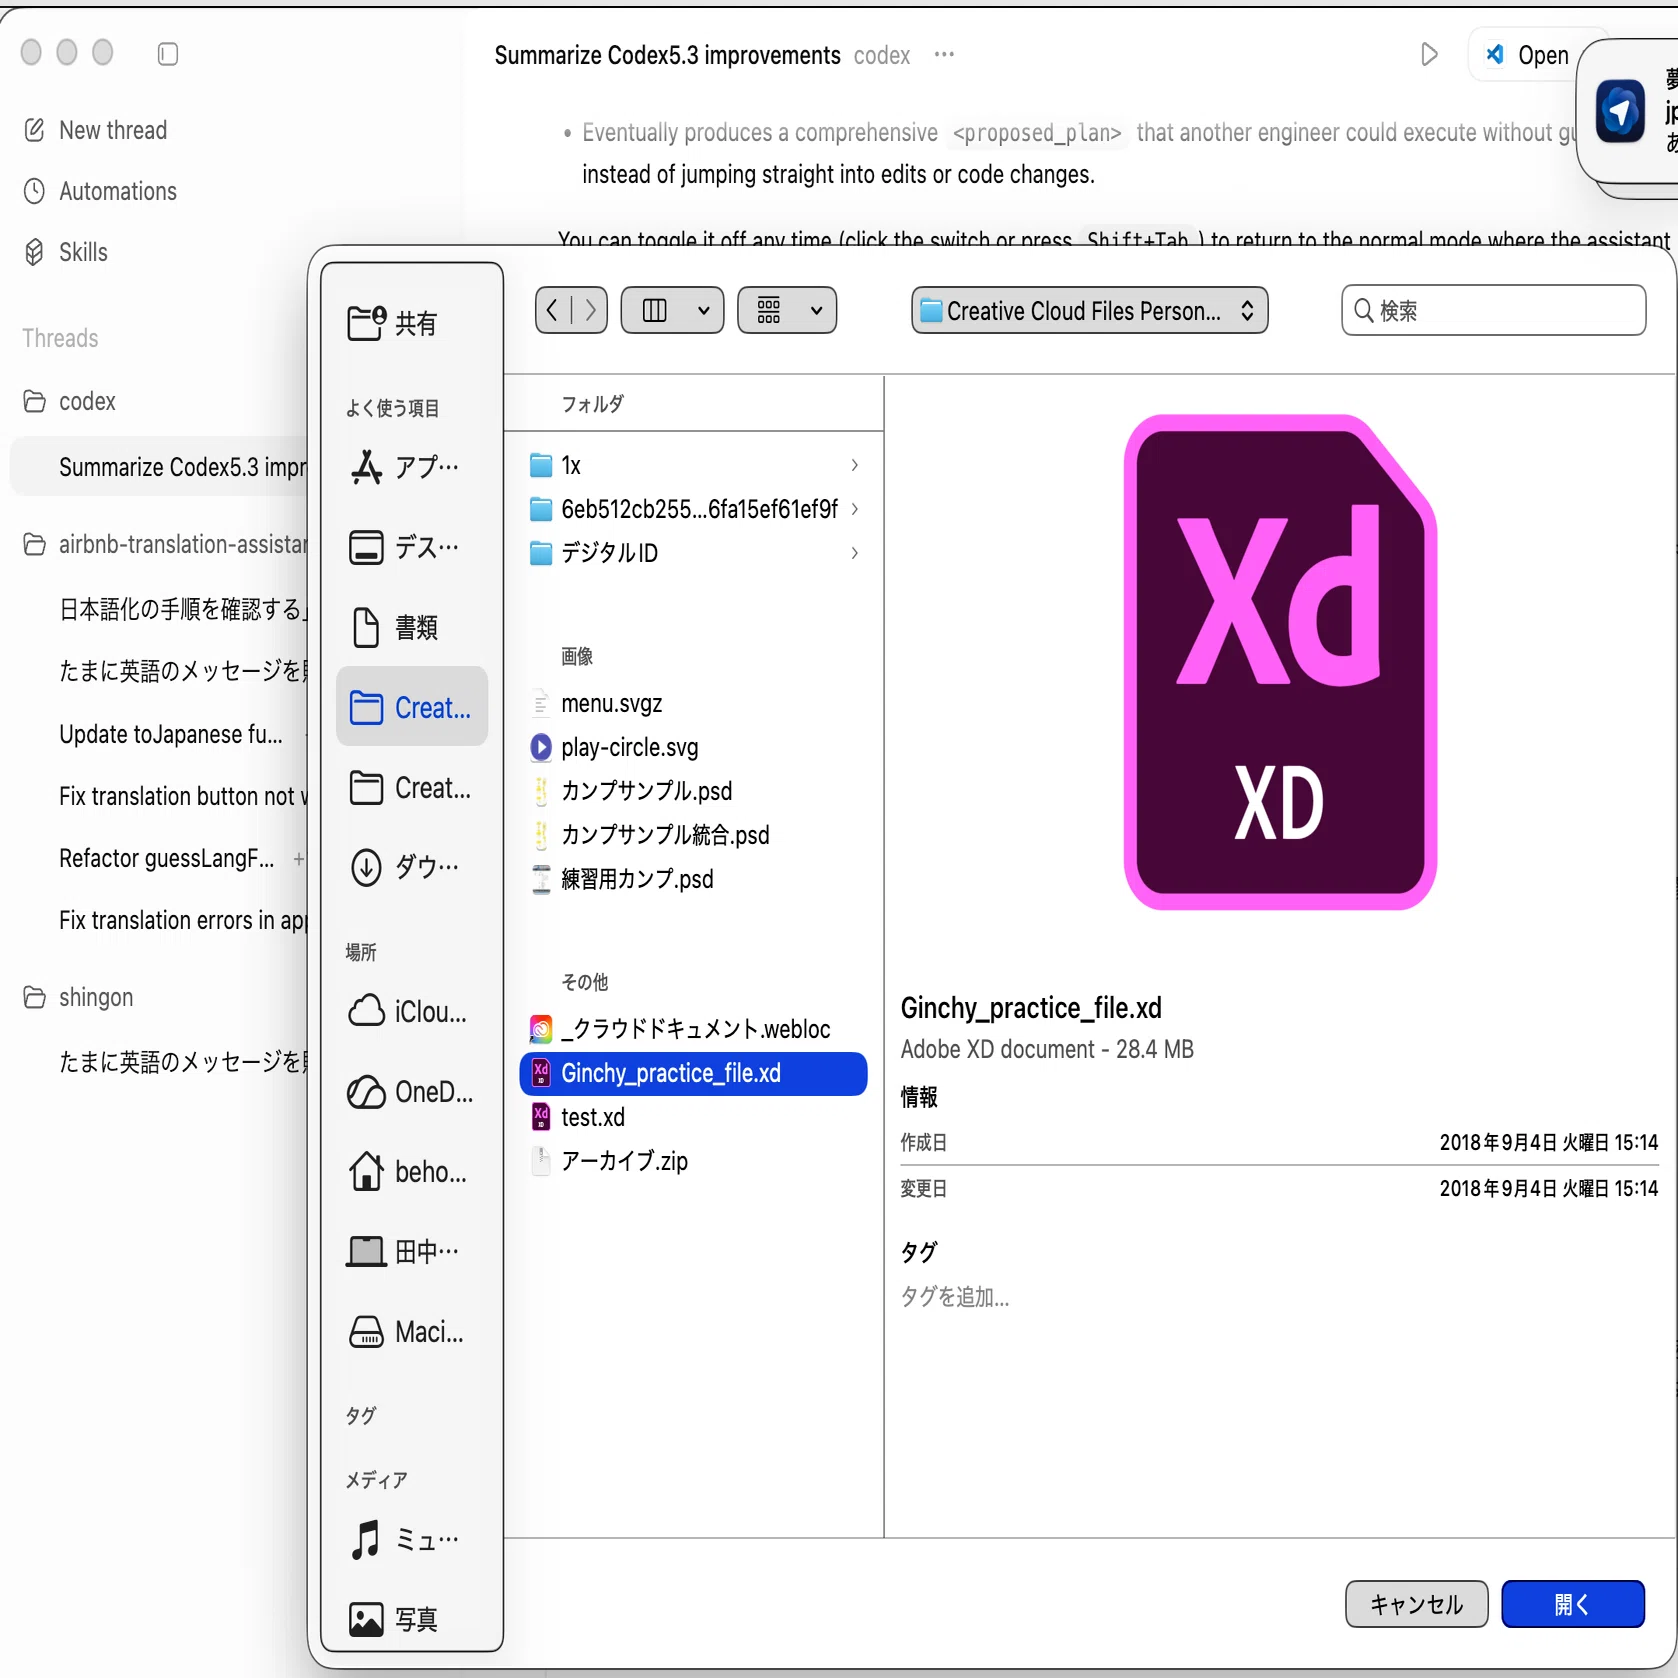1678x1678 pixels.
Task: Open Automations in Codex sidebar
Action: coord(117,191)
